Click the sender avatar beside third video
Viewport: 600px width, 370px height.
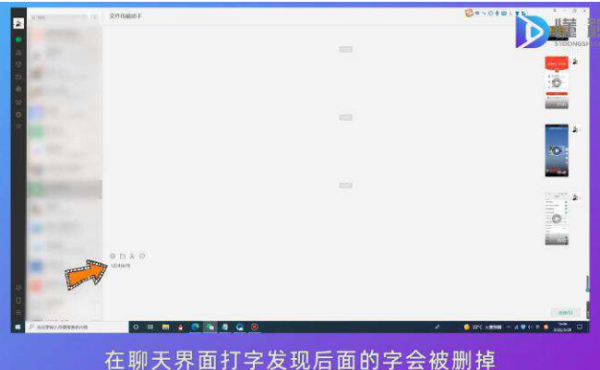point(575,197)
